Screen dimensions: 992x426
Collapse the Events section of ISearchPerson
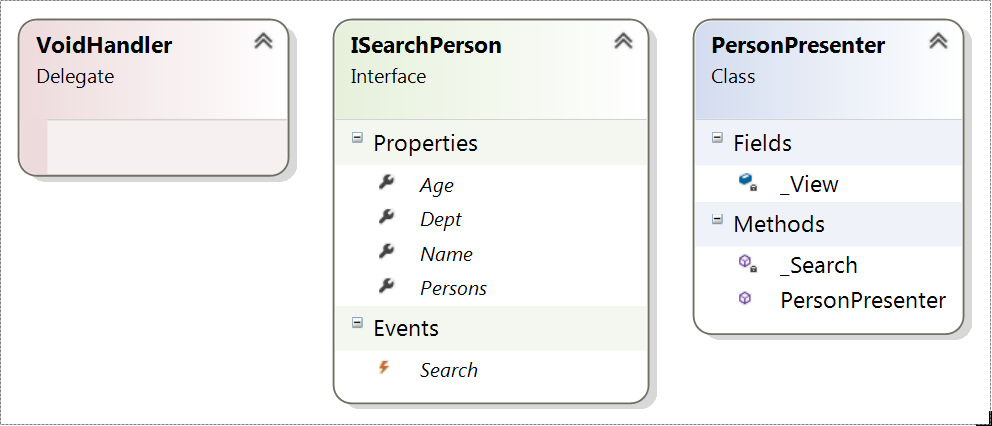coord(357,323)
